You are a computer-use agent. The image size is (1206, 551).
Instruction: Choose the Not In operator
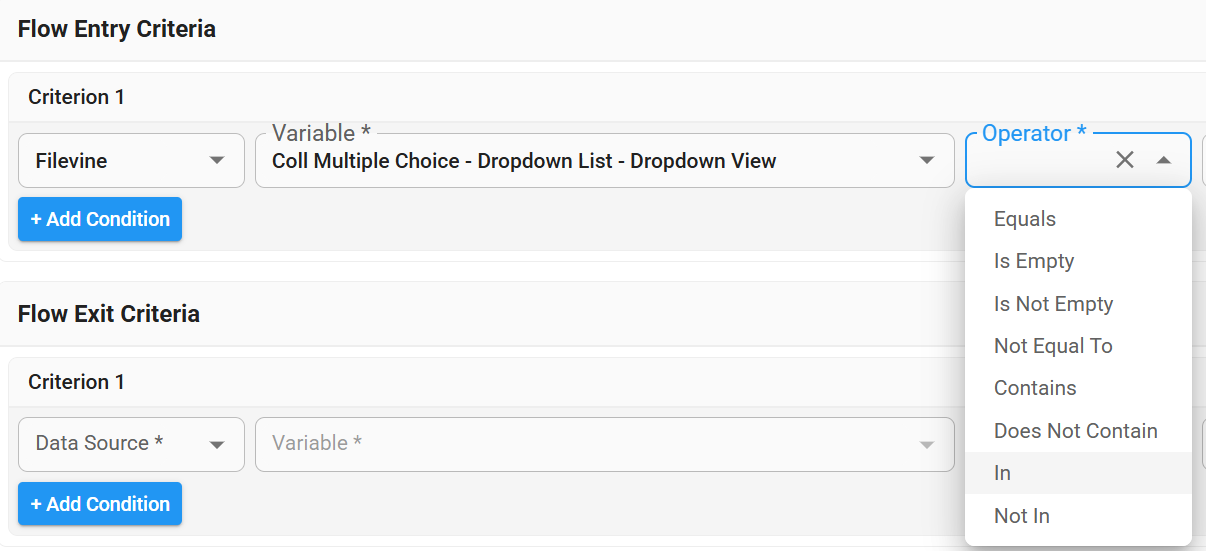[x=1022, y=516]
